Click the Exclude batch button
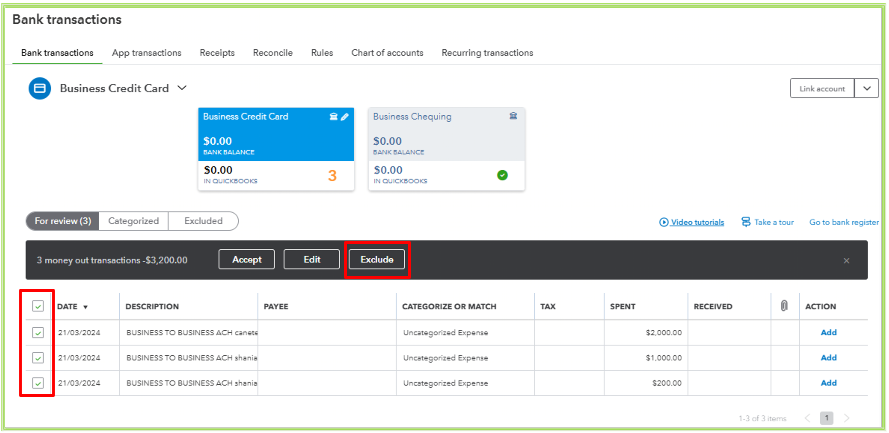The width and height of the screenshot is (889, 433). click(377, 260)
